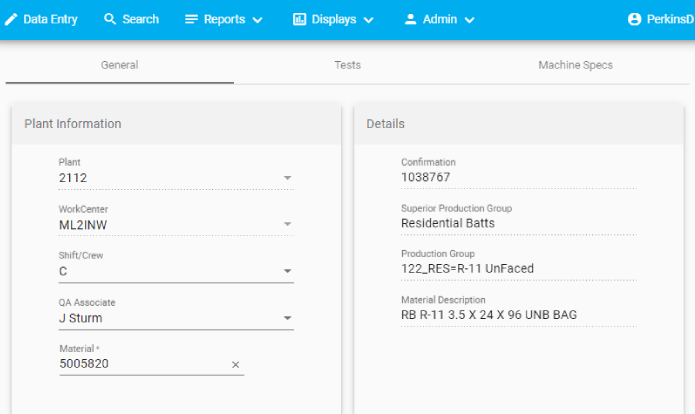The image size is (695, 414).
Task: Click the Residential Batts value
Action: pyautogui.click(x=448, y=223)
